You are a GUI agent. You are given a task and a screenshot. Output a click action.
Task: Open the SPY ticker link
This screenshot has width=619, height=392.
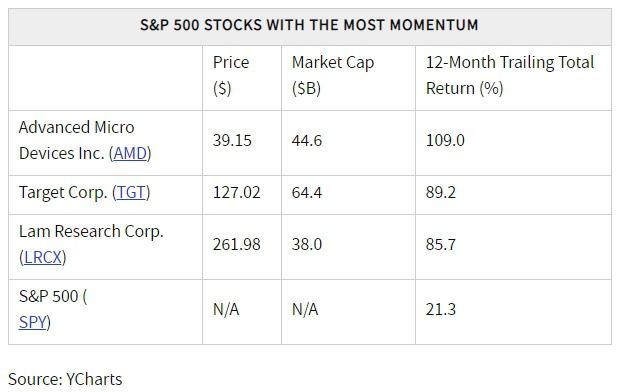coord(33,322)
